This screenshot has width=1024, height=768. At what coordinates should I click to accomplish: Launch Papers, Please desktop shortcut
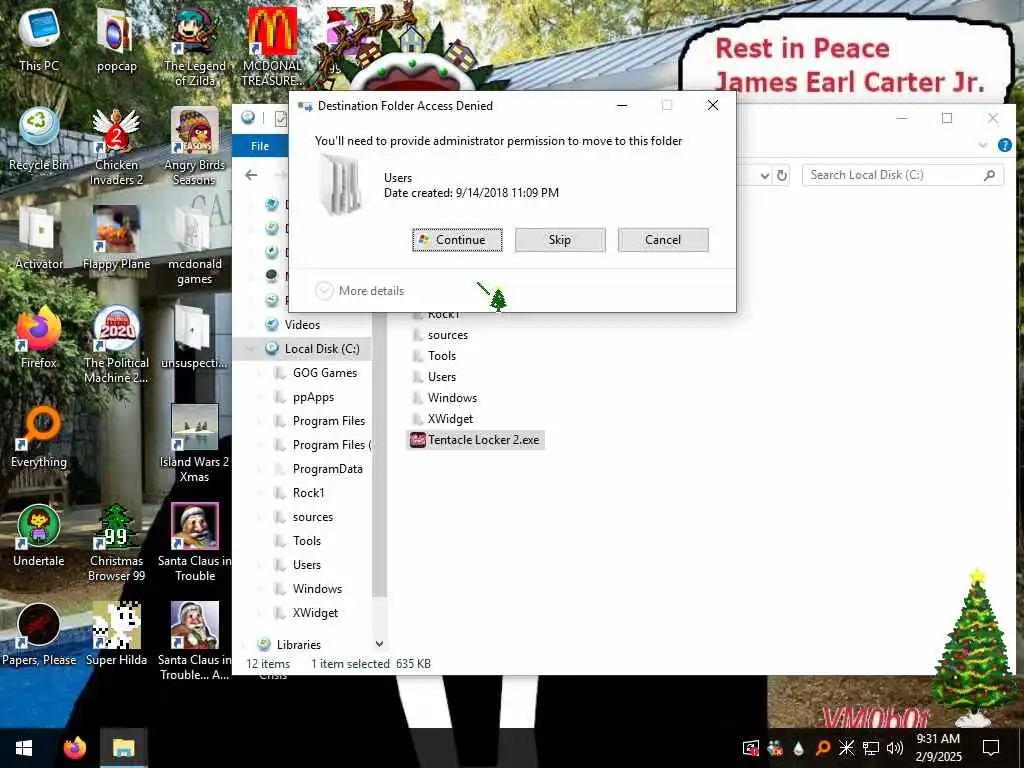click(x=39, y=635)
